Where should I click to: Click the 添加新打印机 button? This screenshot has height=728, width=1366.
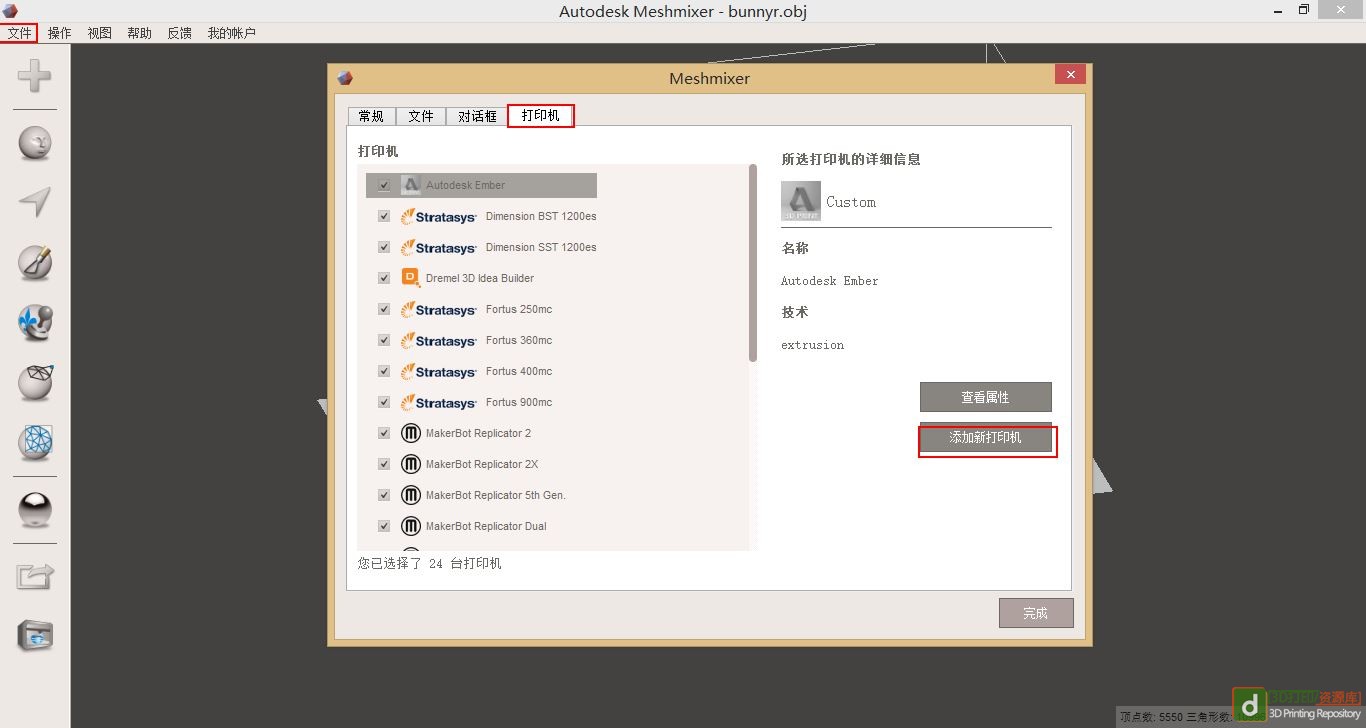pos(986,438)
